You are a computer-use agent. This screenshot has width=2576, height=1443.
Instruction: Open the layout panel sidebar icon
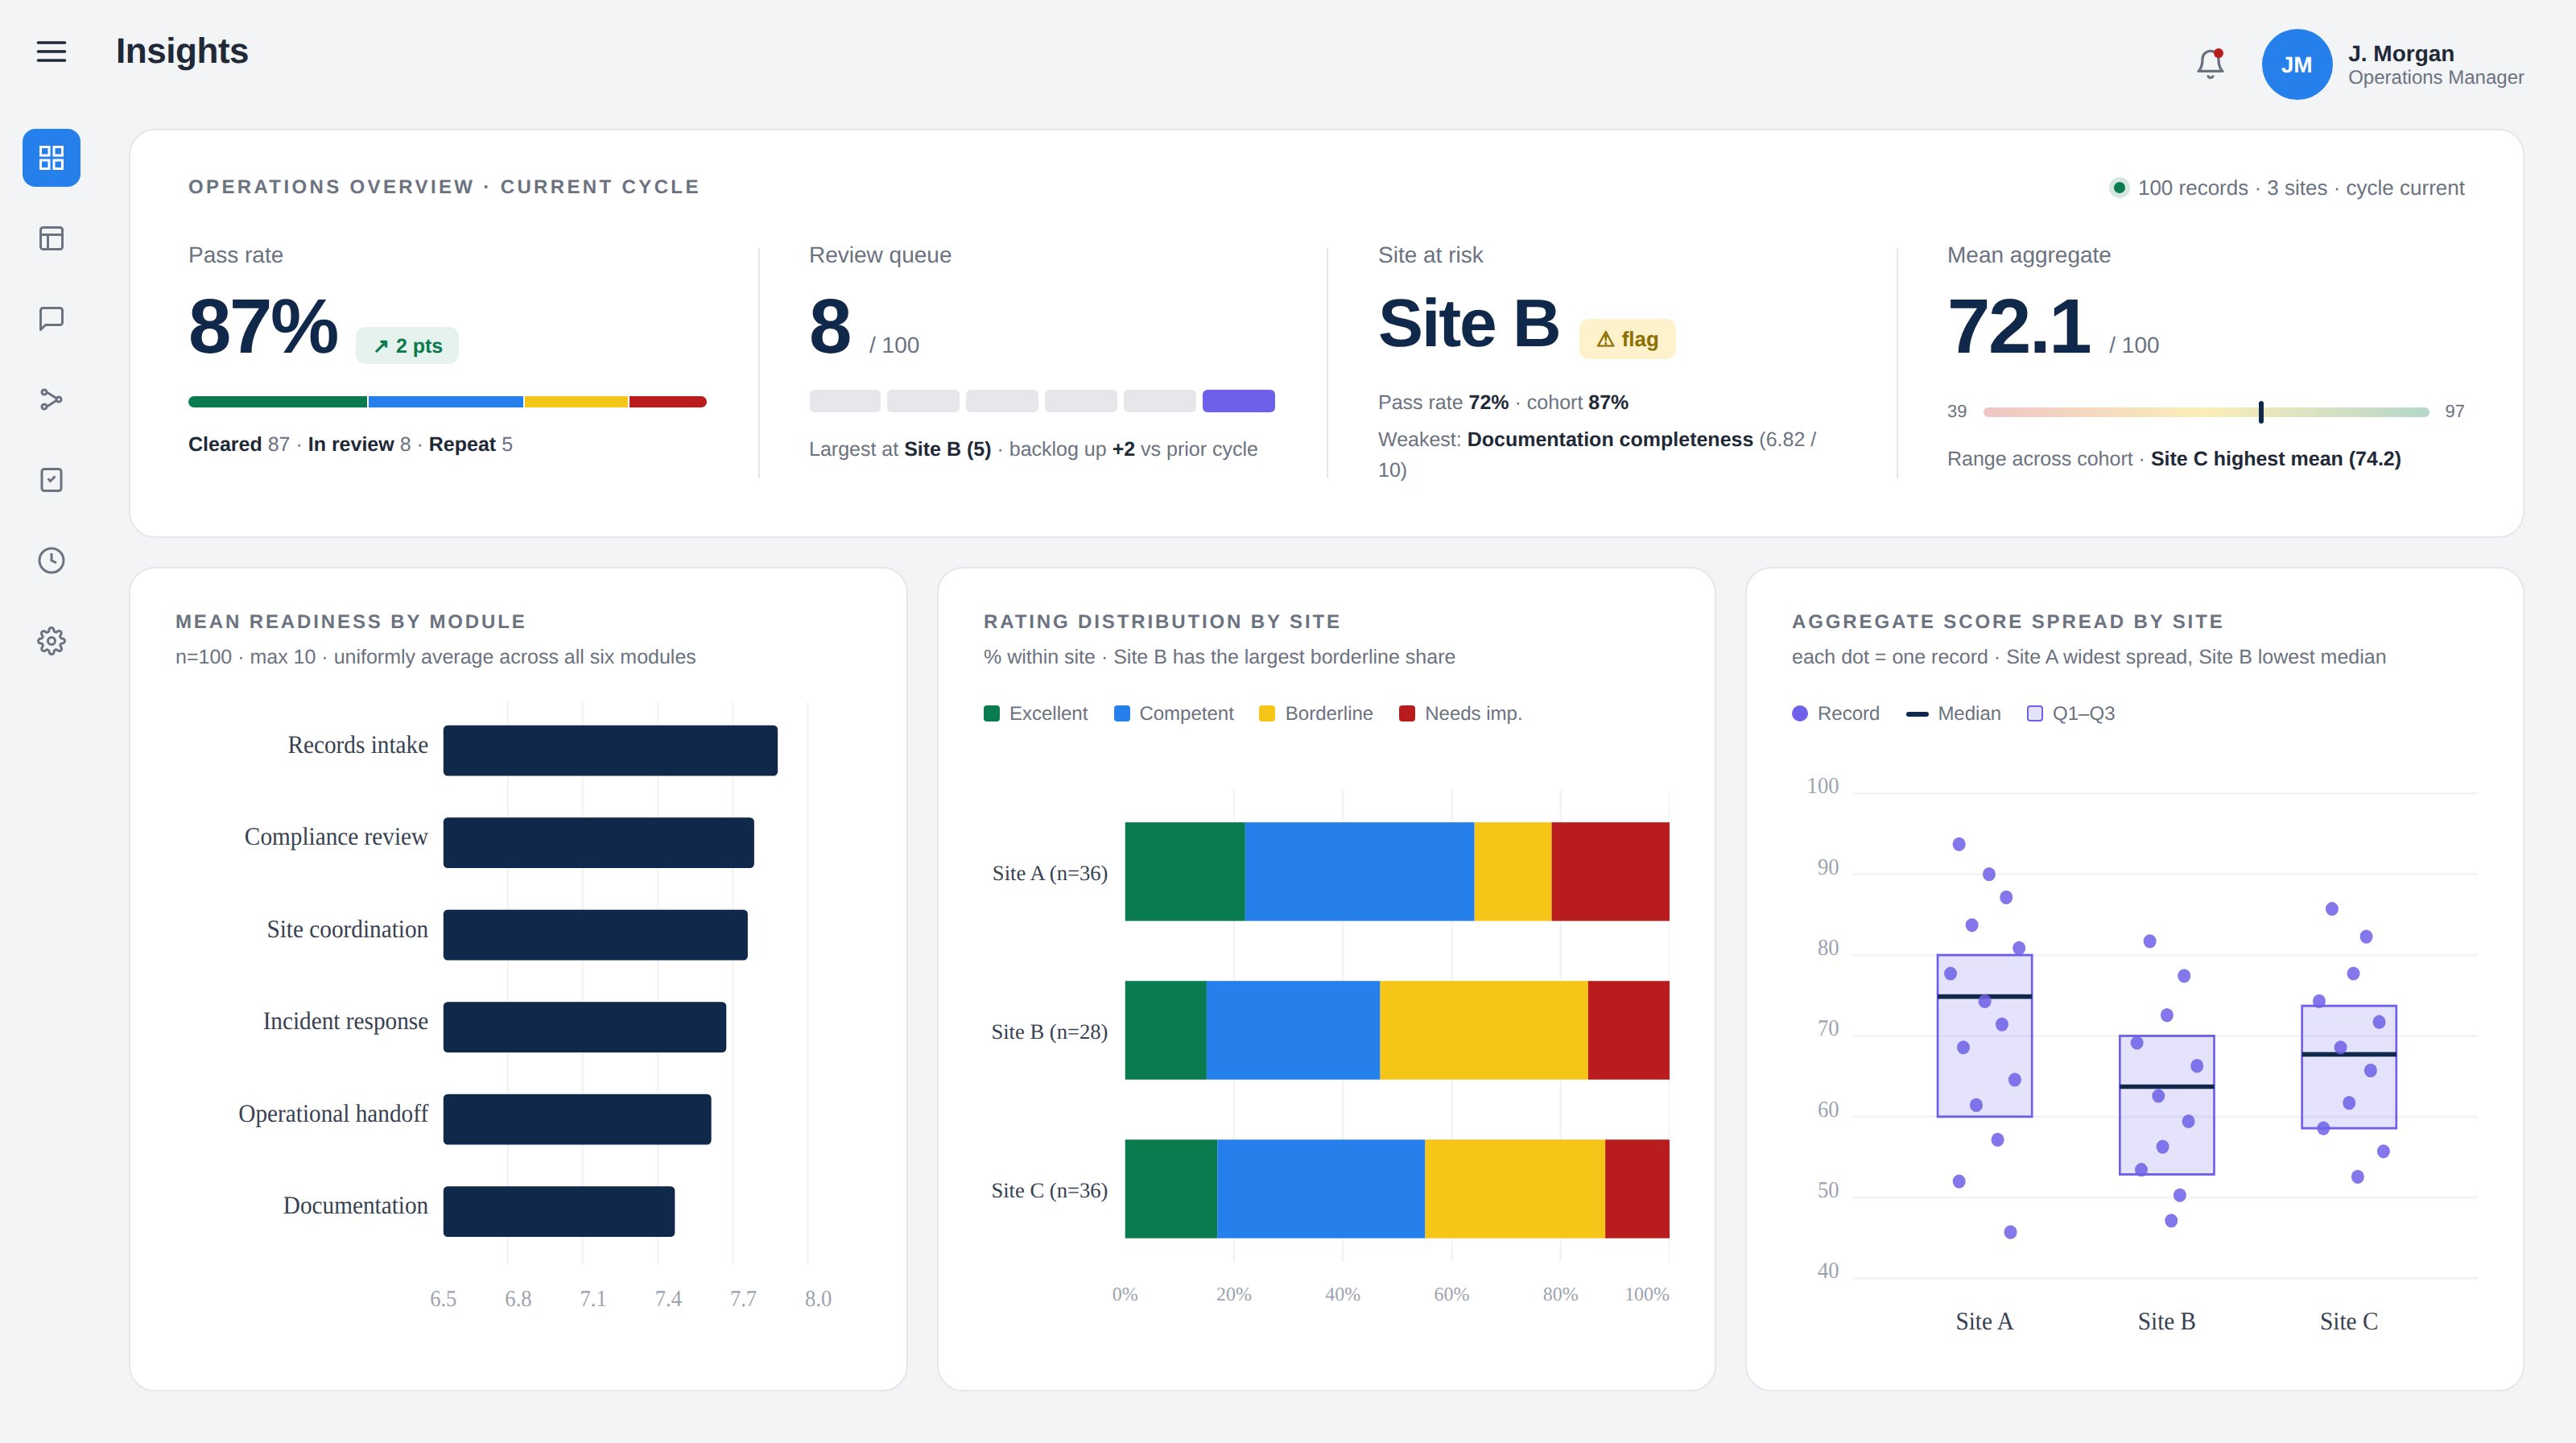[51, 238]
